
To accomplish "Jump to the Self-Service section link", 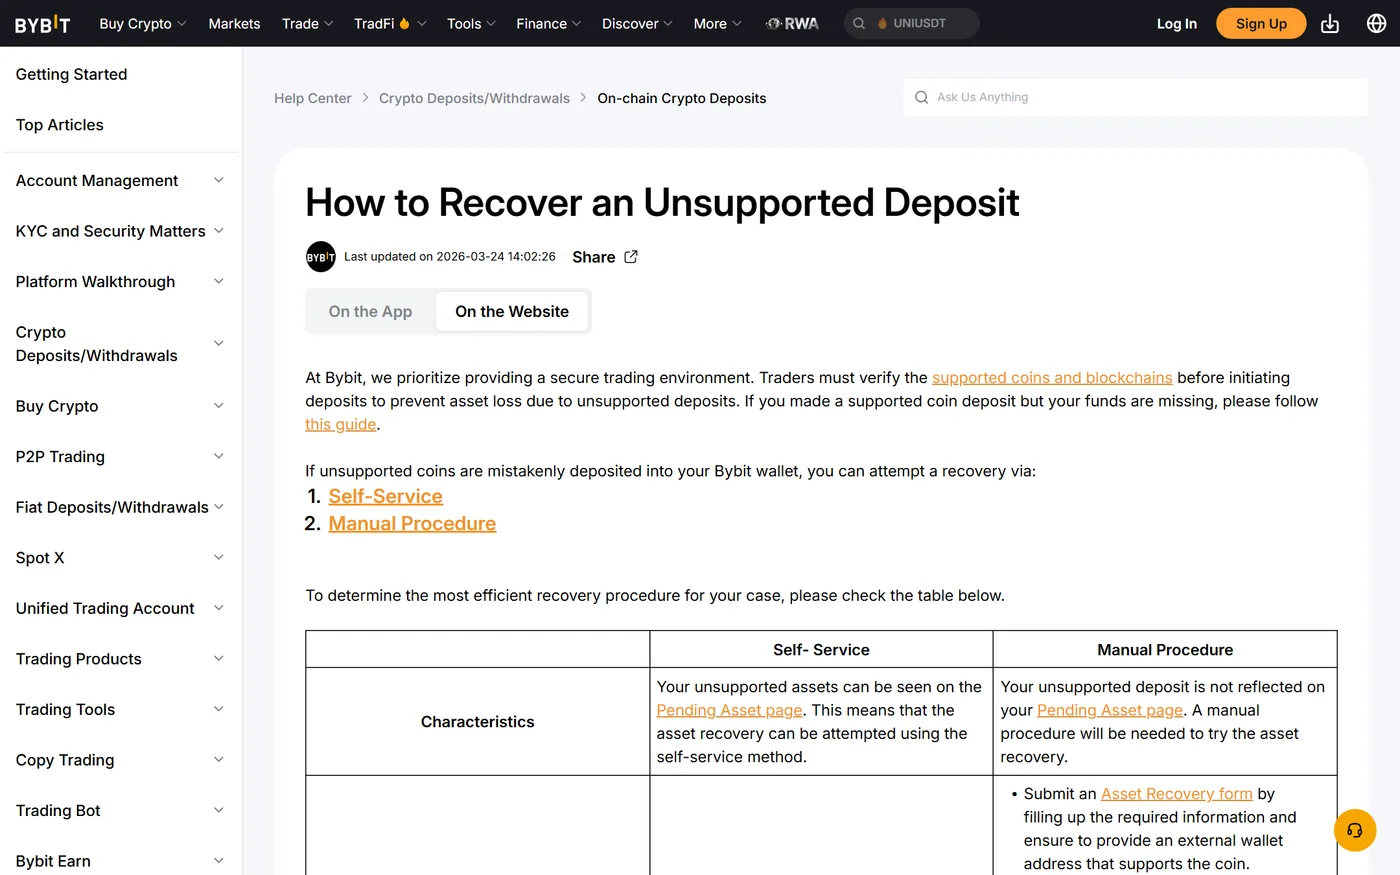I will (x=386, y=497).
